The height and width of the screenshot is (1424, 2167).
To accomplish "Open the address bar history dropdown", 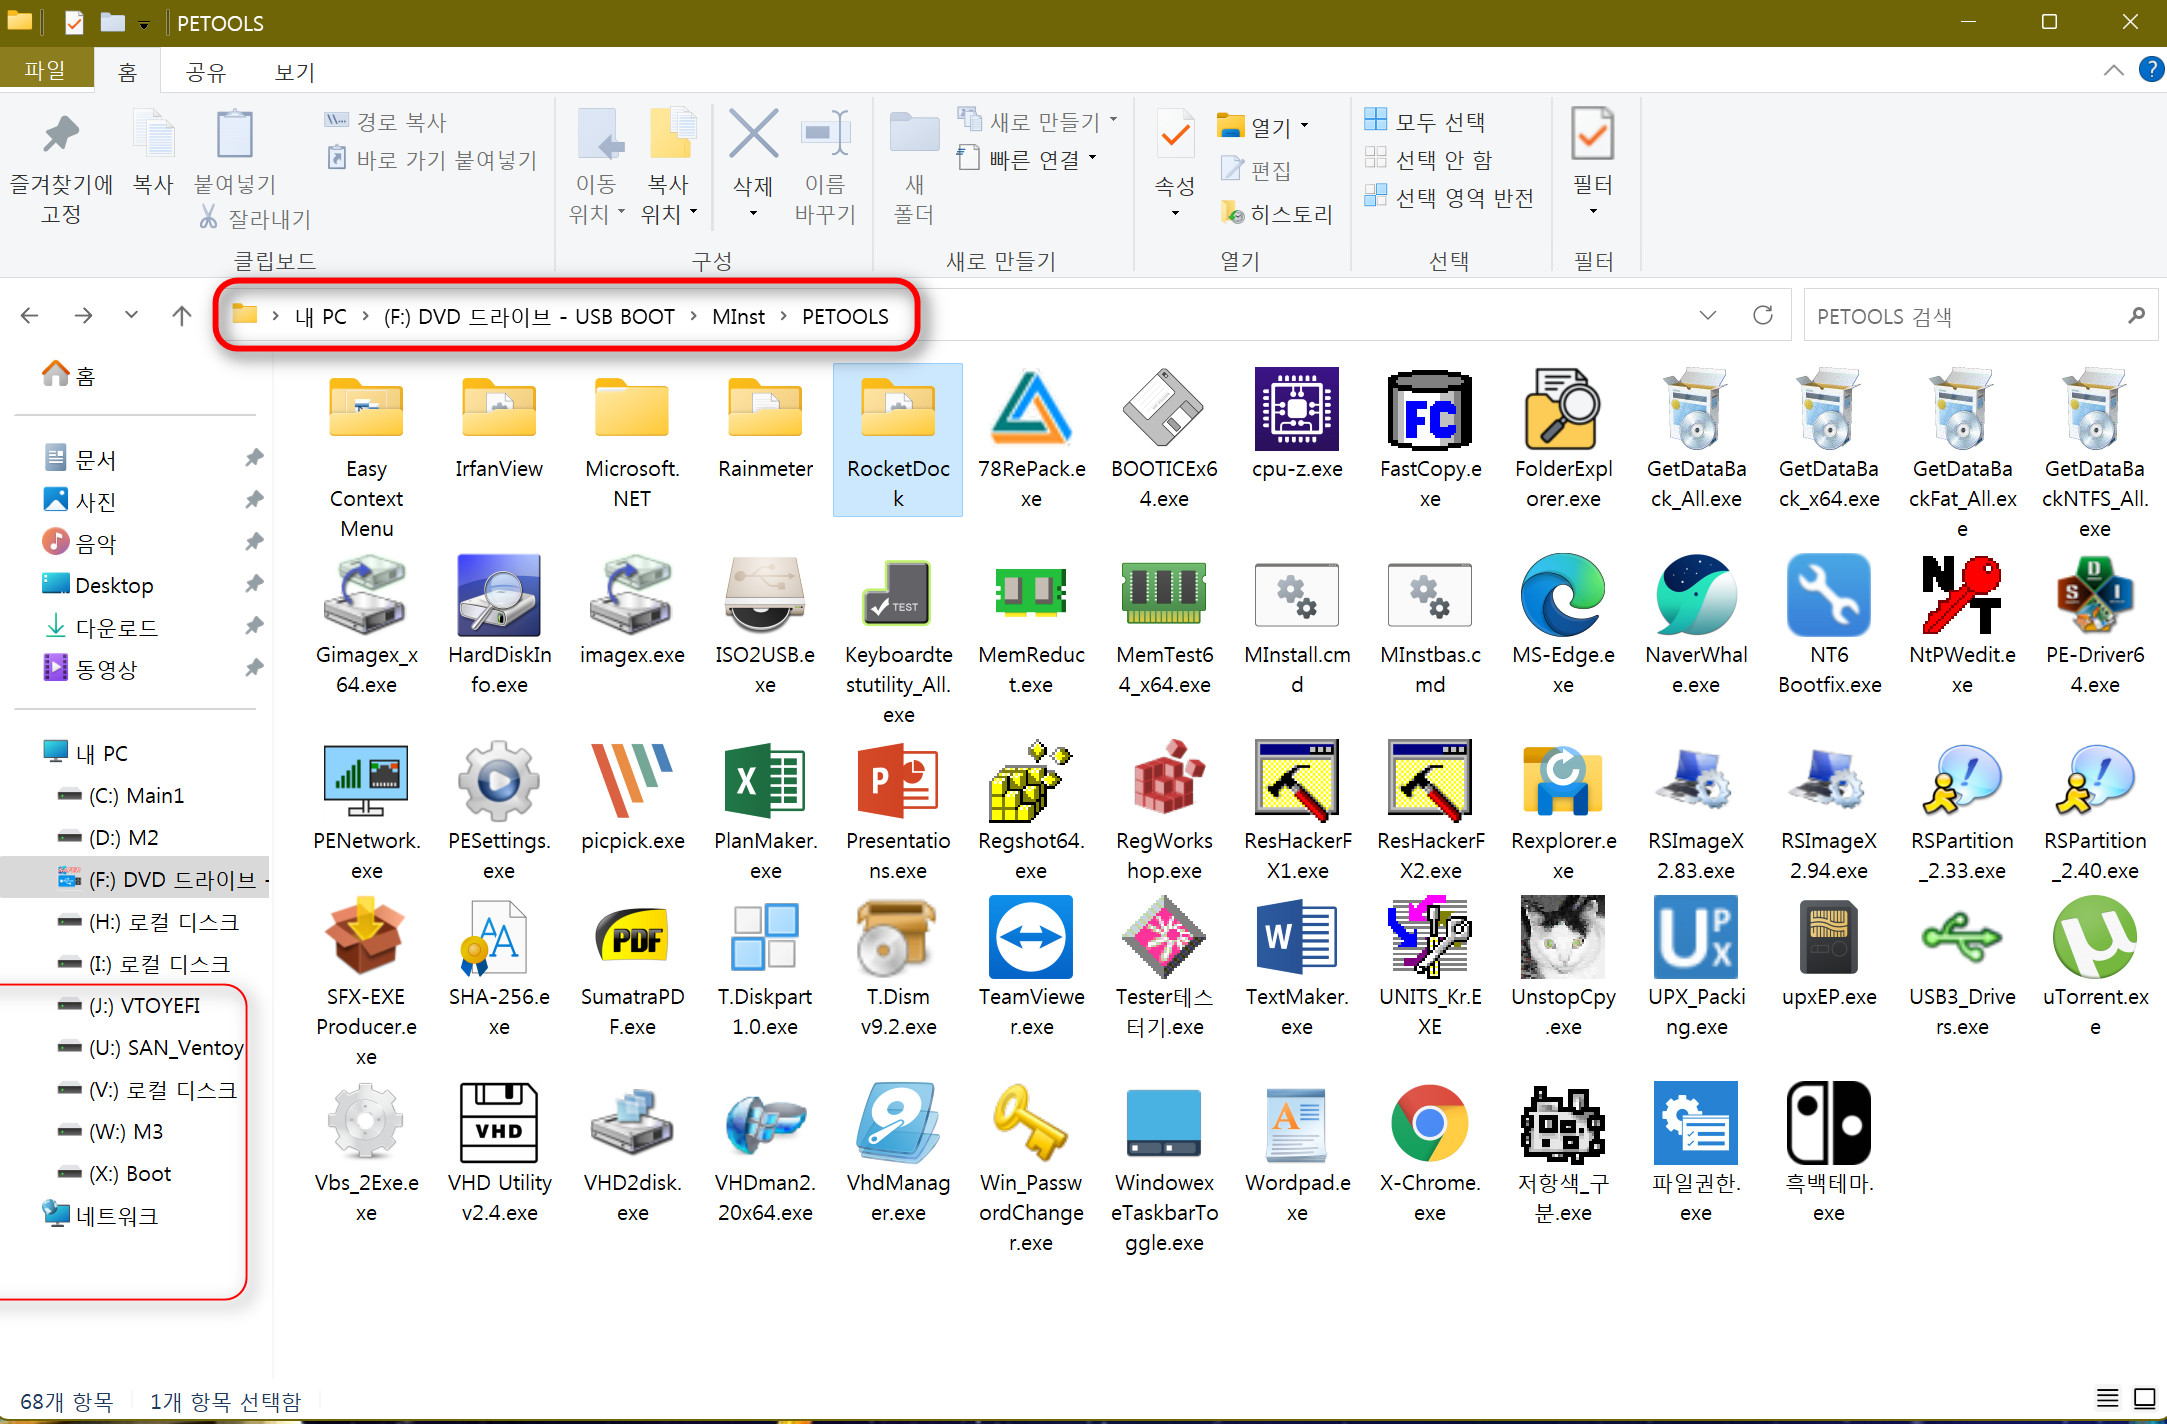I will [1708, 316].
